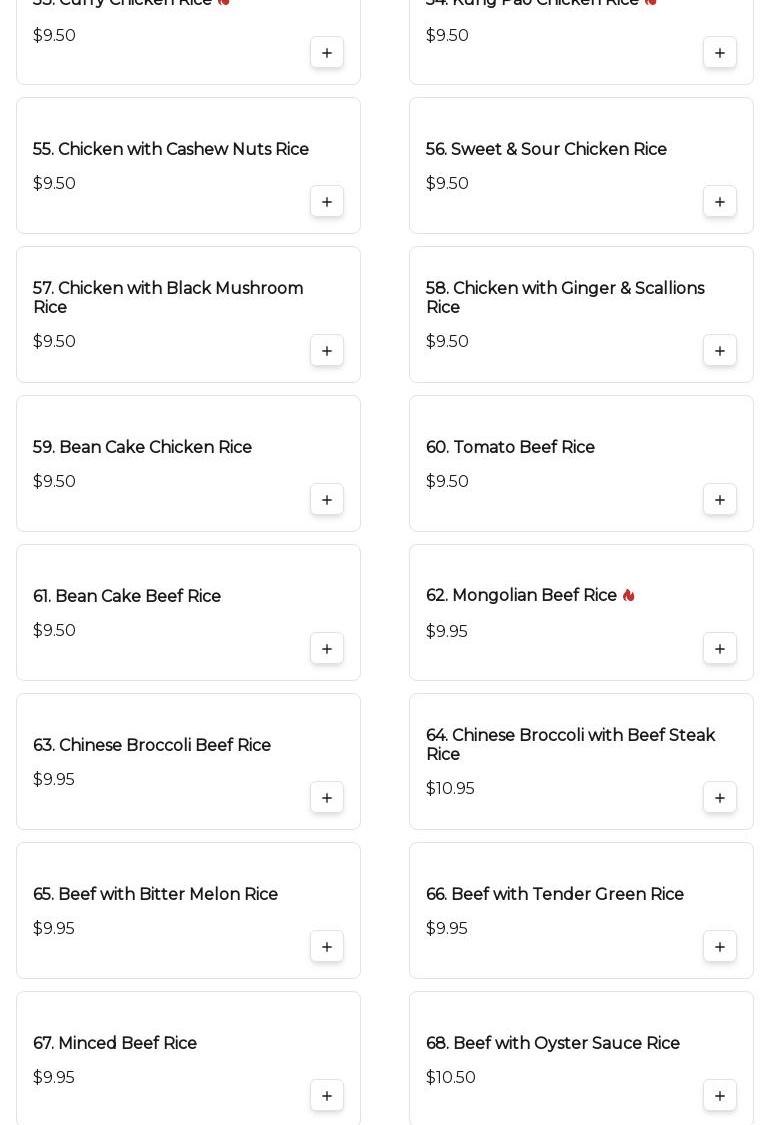770x1125 pixels.
Task: Add Beef with Bitter Melon Rice
Action: 327,947
